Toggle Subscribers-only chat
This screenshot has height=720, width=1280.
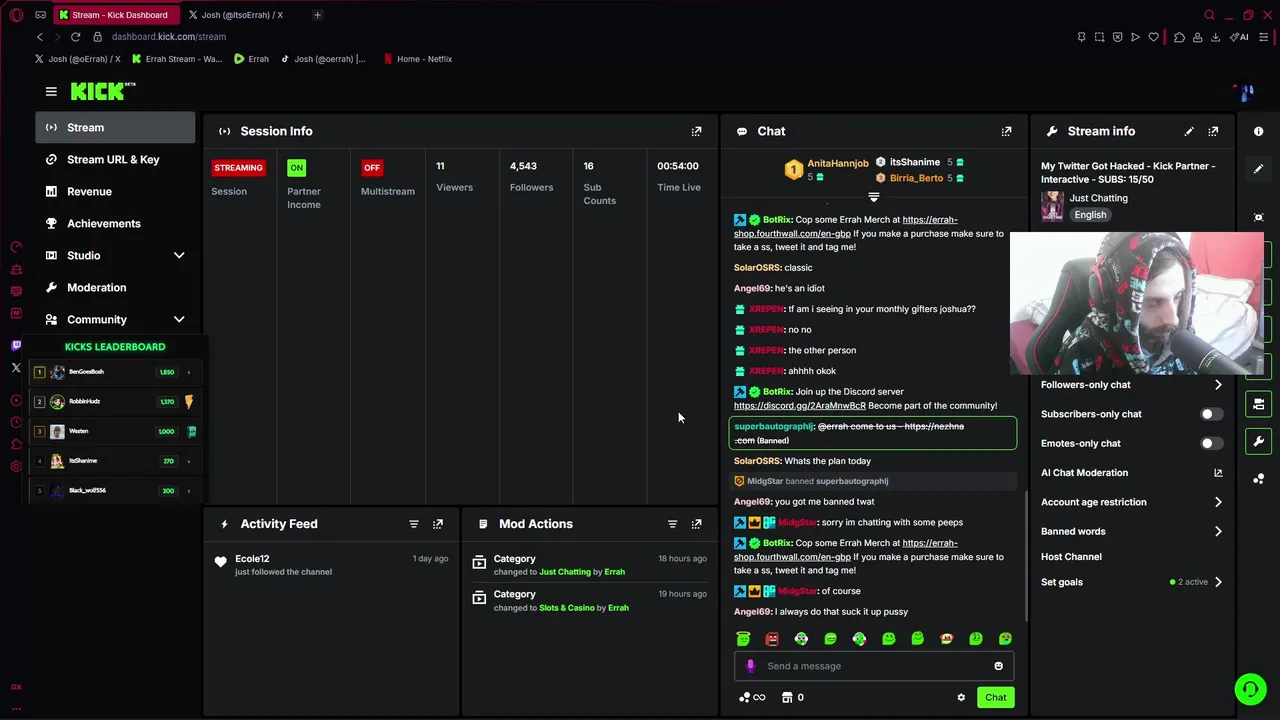pos(1211,414)
